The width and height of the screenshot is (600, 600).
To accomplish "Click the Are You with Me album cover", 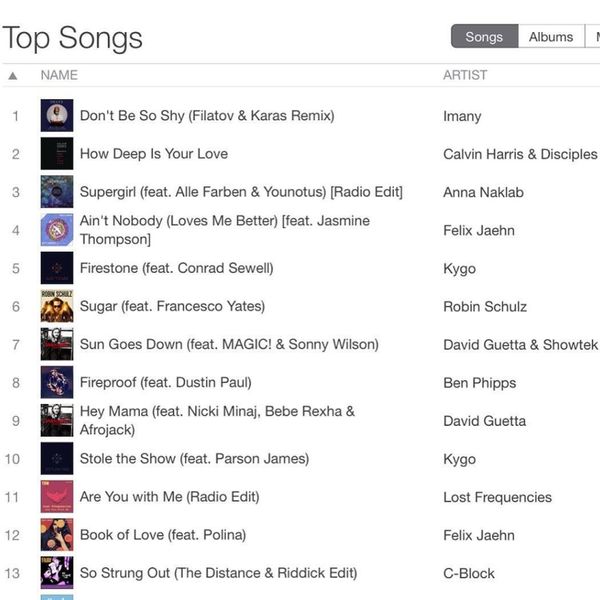I will (x=57, y=497).
